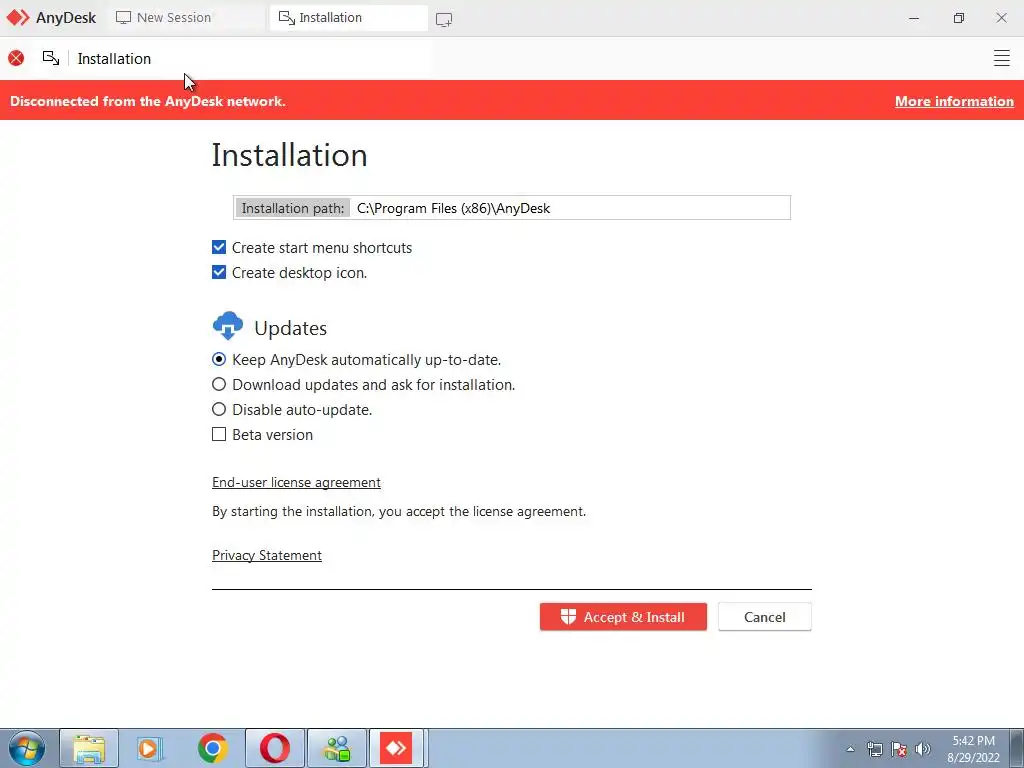The height and width of the screenshot is (768, 1024).
Task: Click the Disconnected from the AnyDesk network message
Action: (x=148, y=101)
